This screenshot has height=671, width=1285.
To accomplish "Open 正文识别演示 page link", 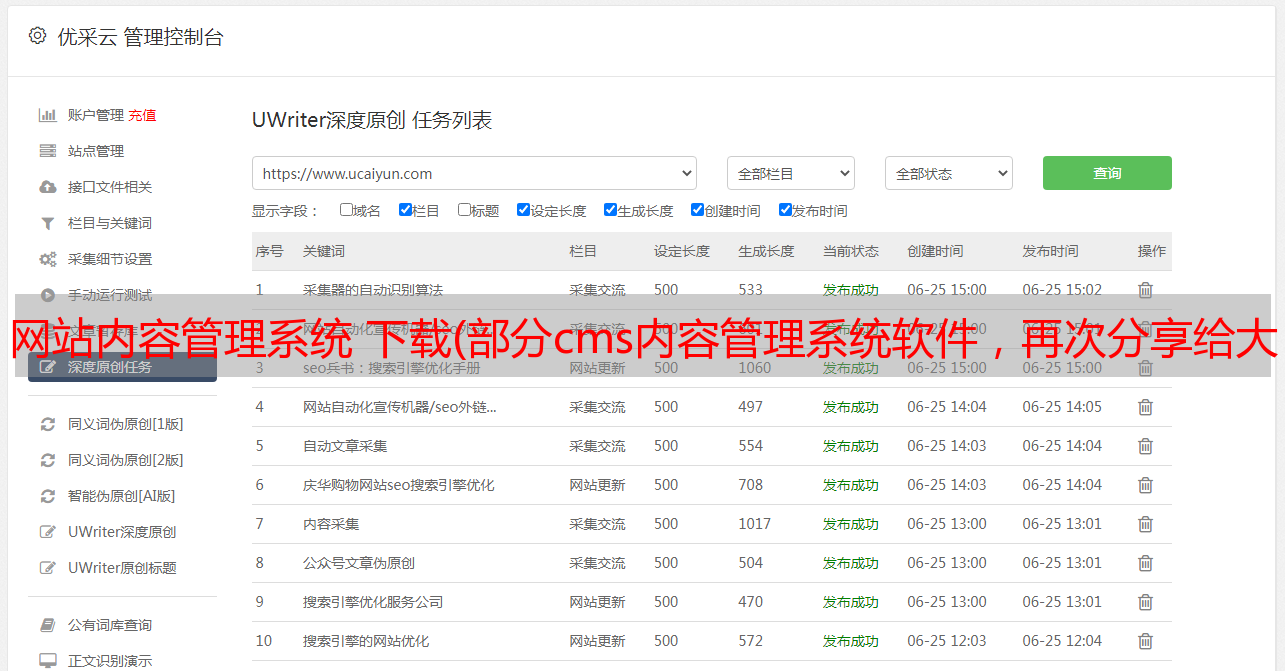I will coord(110,661).
